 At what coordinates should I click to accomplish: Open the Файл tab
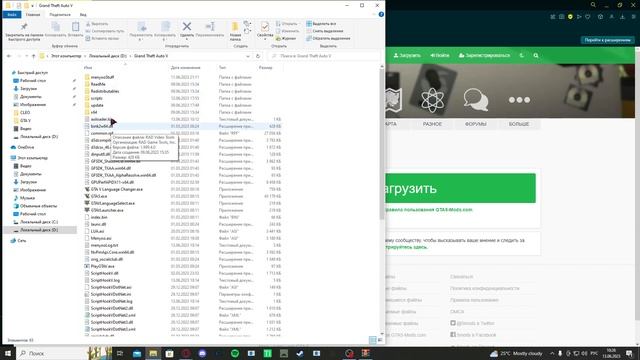point(12,15)
